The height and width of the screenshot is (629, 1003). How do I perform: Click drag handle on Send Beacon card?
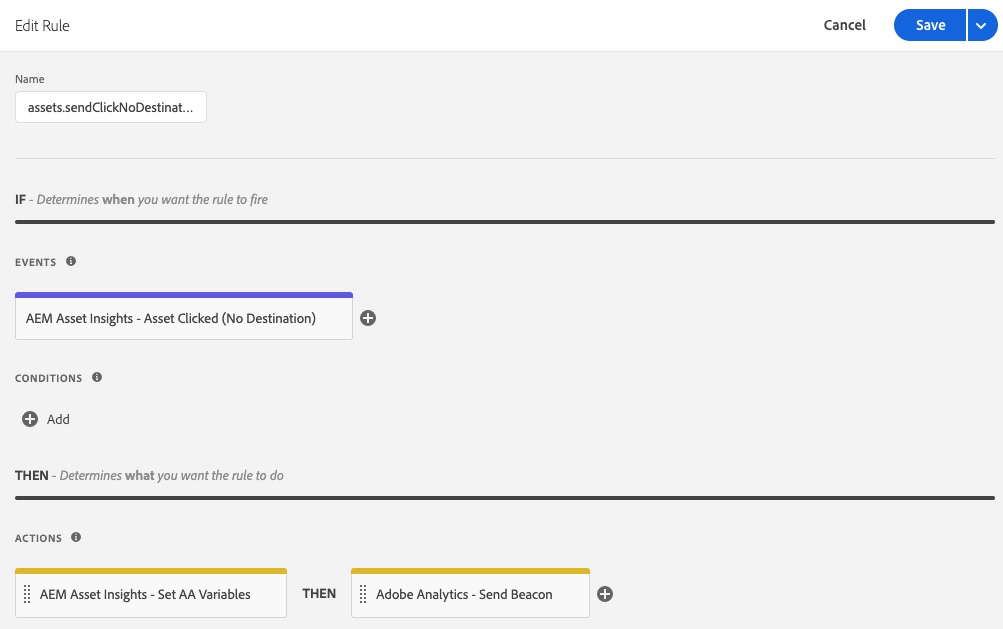pos(363,594)
